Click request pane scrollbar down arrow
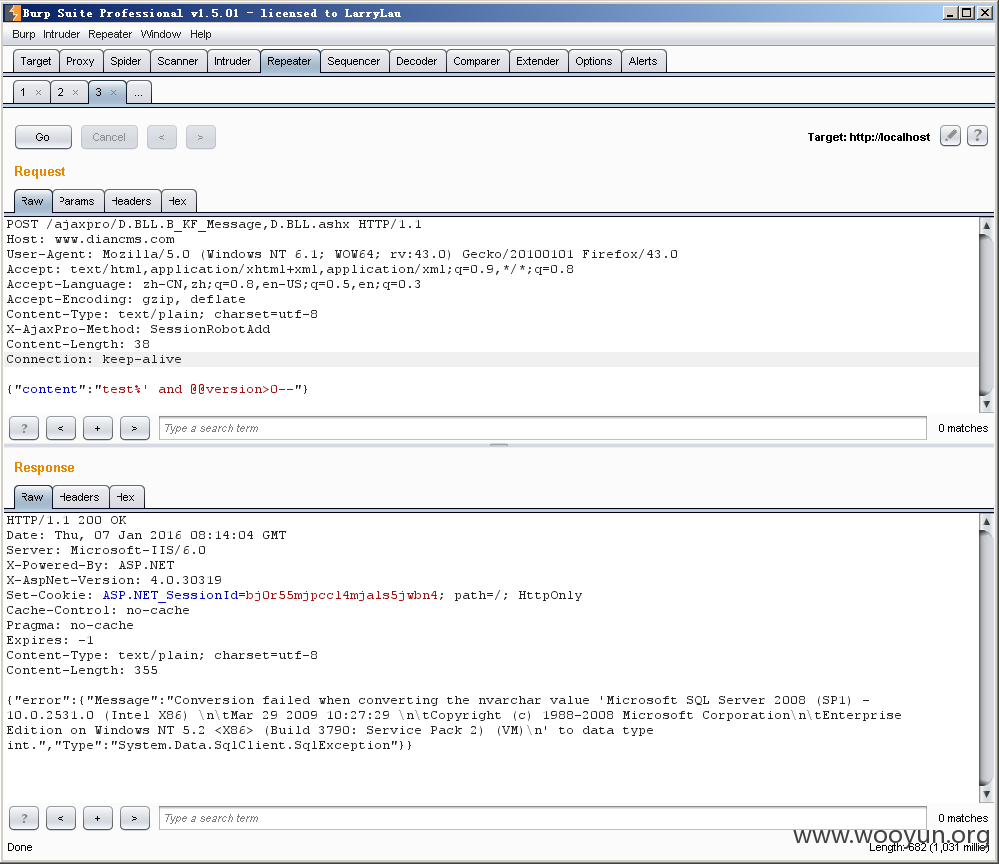Screen dimensions: 999x864 click(986, 404)
